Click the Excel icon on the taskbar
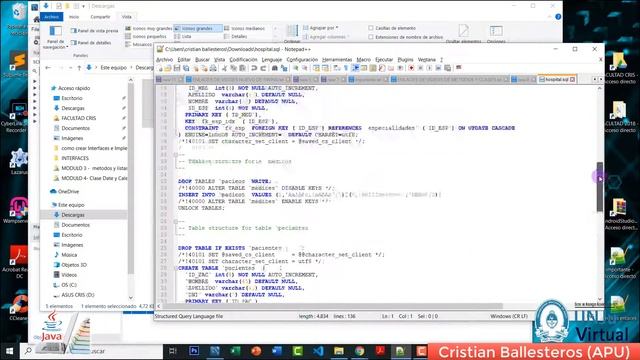The width and height of the screenshot is (640, 360). (236, 351)
